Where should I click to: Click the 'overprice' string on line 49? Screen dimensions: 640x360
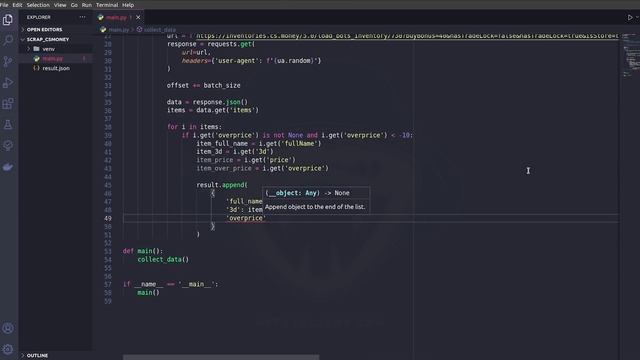coord(246,218)
